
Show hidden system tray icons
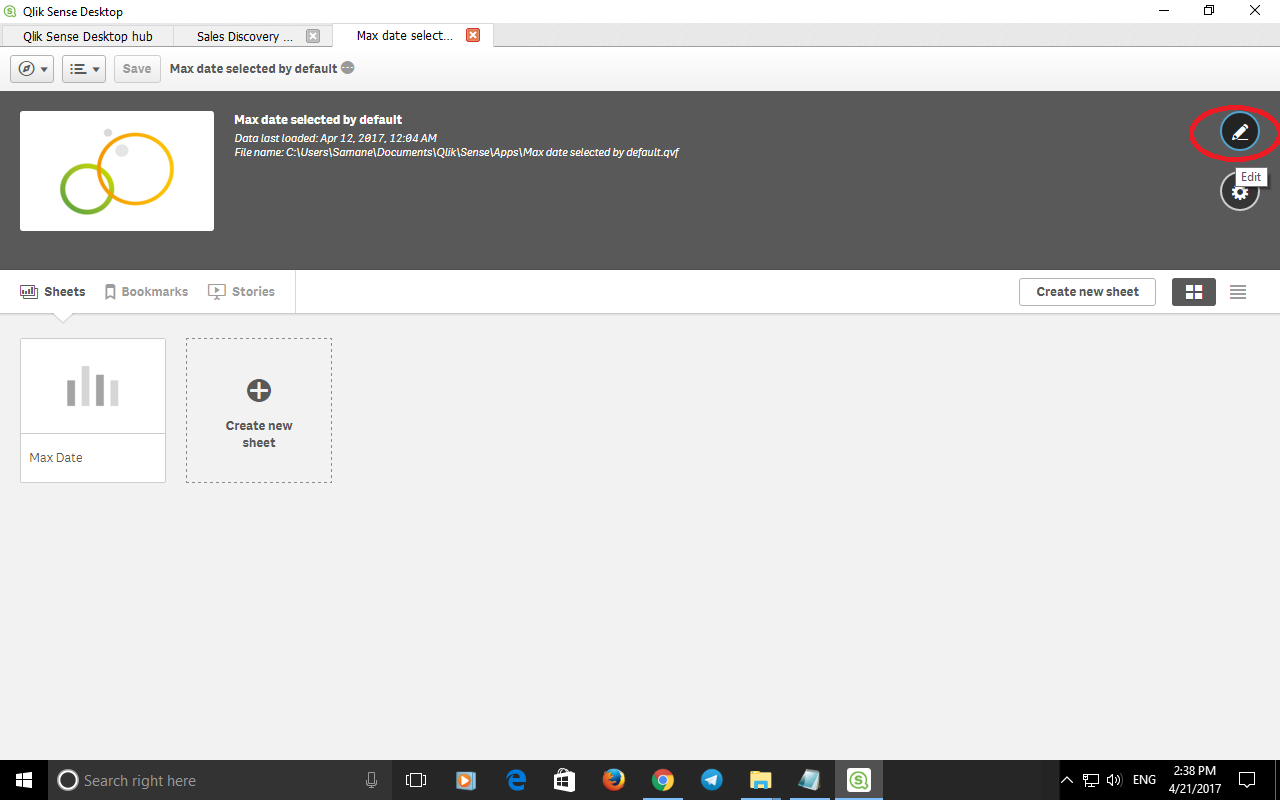tap(1066, 780)
